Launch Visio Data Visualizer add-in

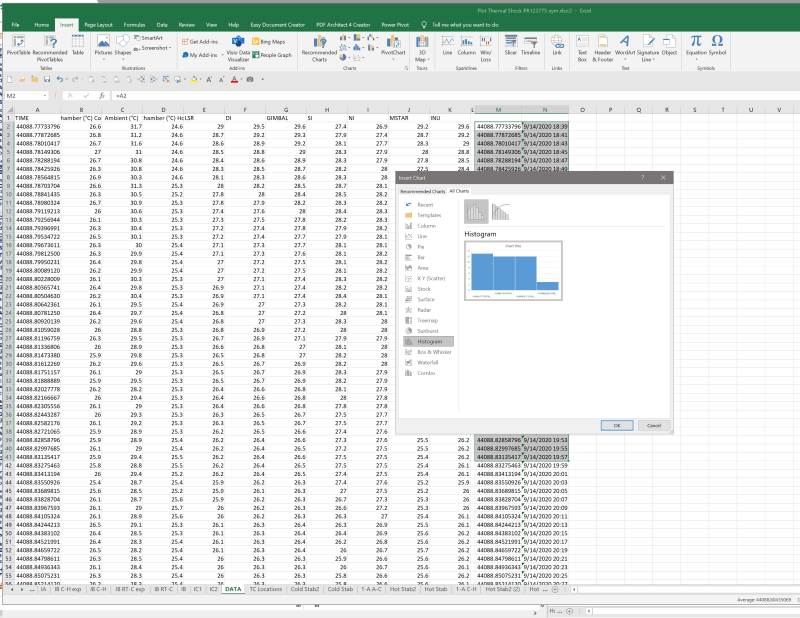point(238,48)
